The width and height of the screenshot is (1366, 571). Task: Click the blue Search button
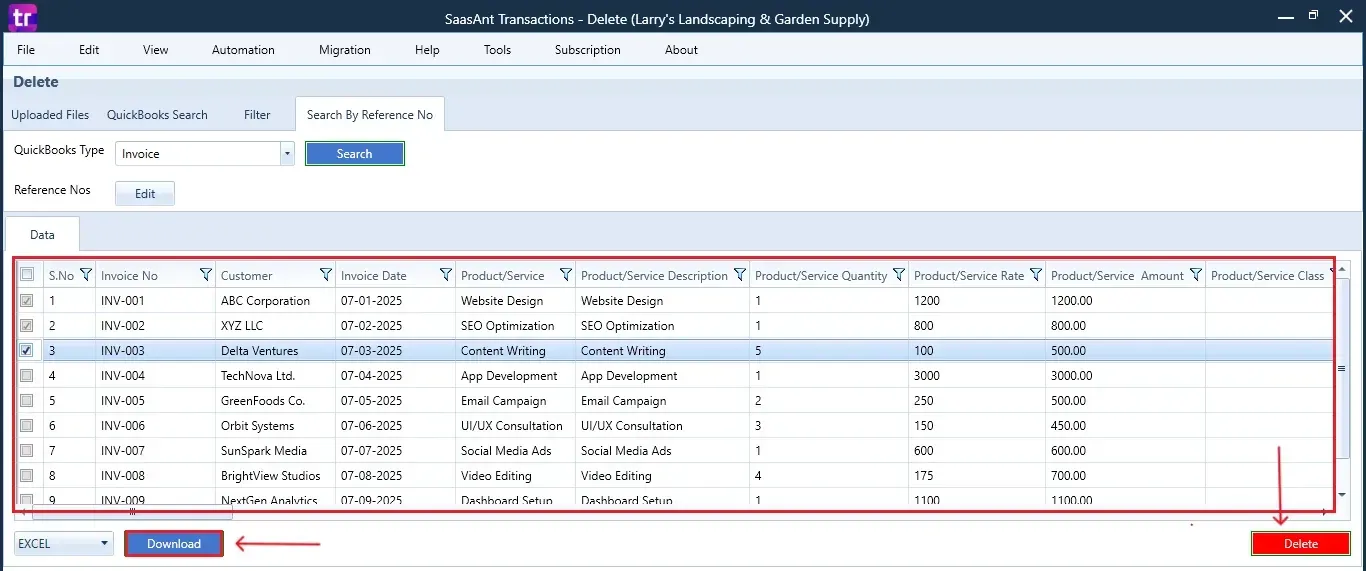pos(355,153)
